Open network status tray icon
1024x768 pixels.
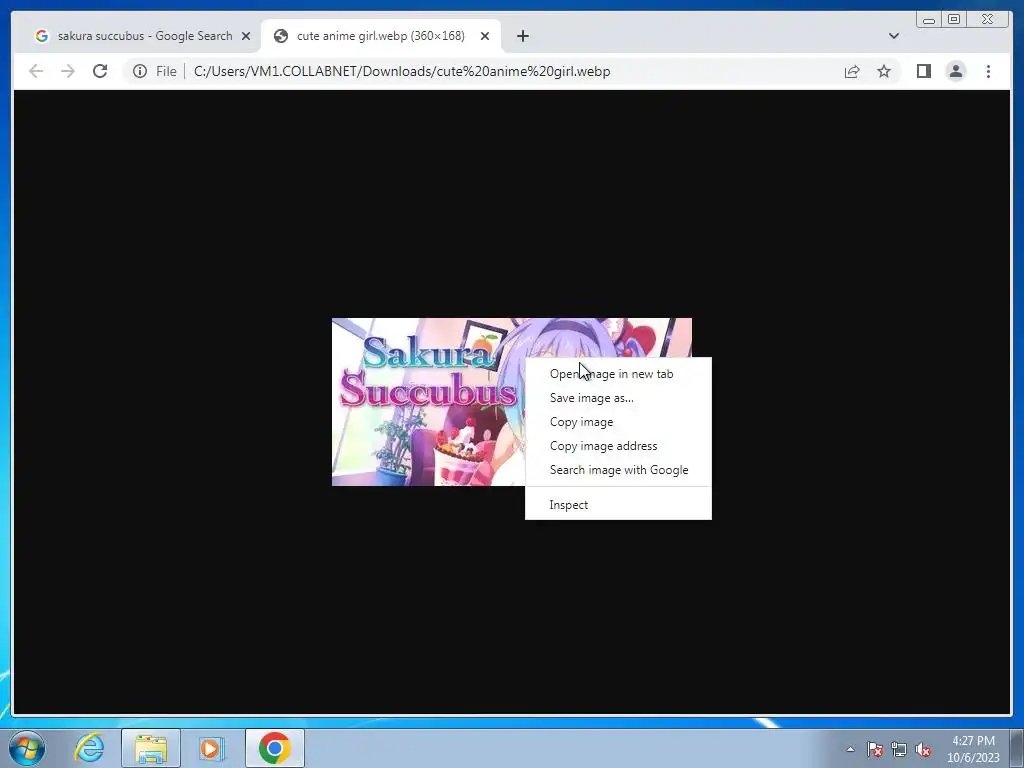click(899, 750)
